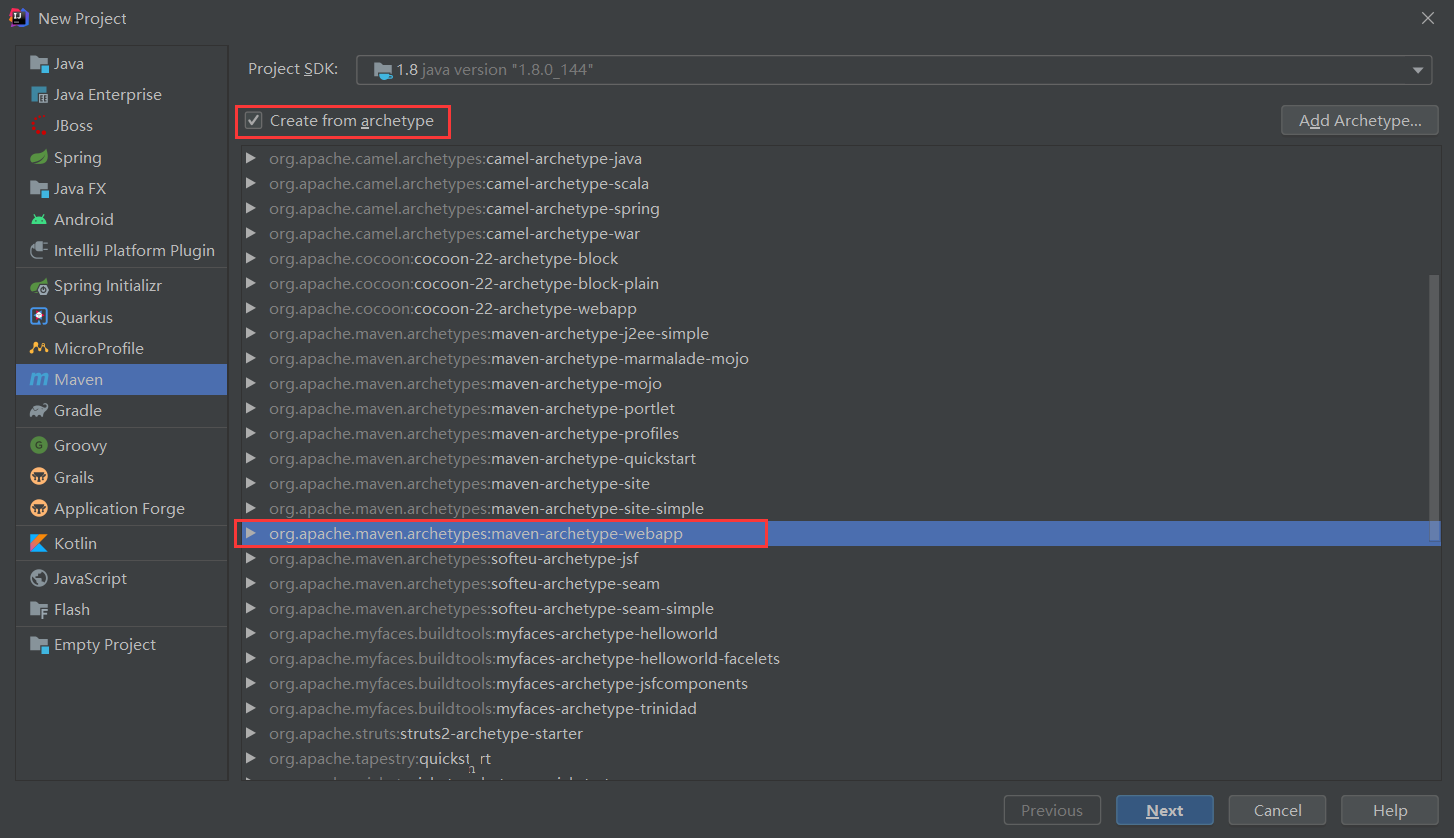
Task: Open the Project SDK dropdown
Action: pos(1417,70)
